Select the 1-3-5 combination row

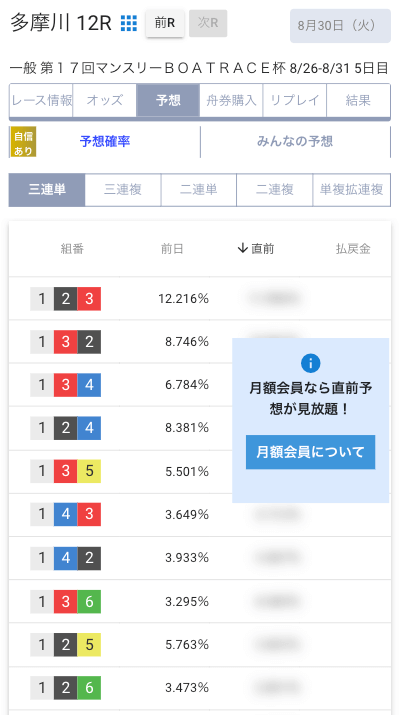(x=200, y=471)
